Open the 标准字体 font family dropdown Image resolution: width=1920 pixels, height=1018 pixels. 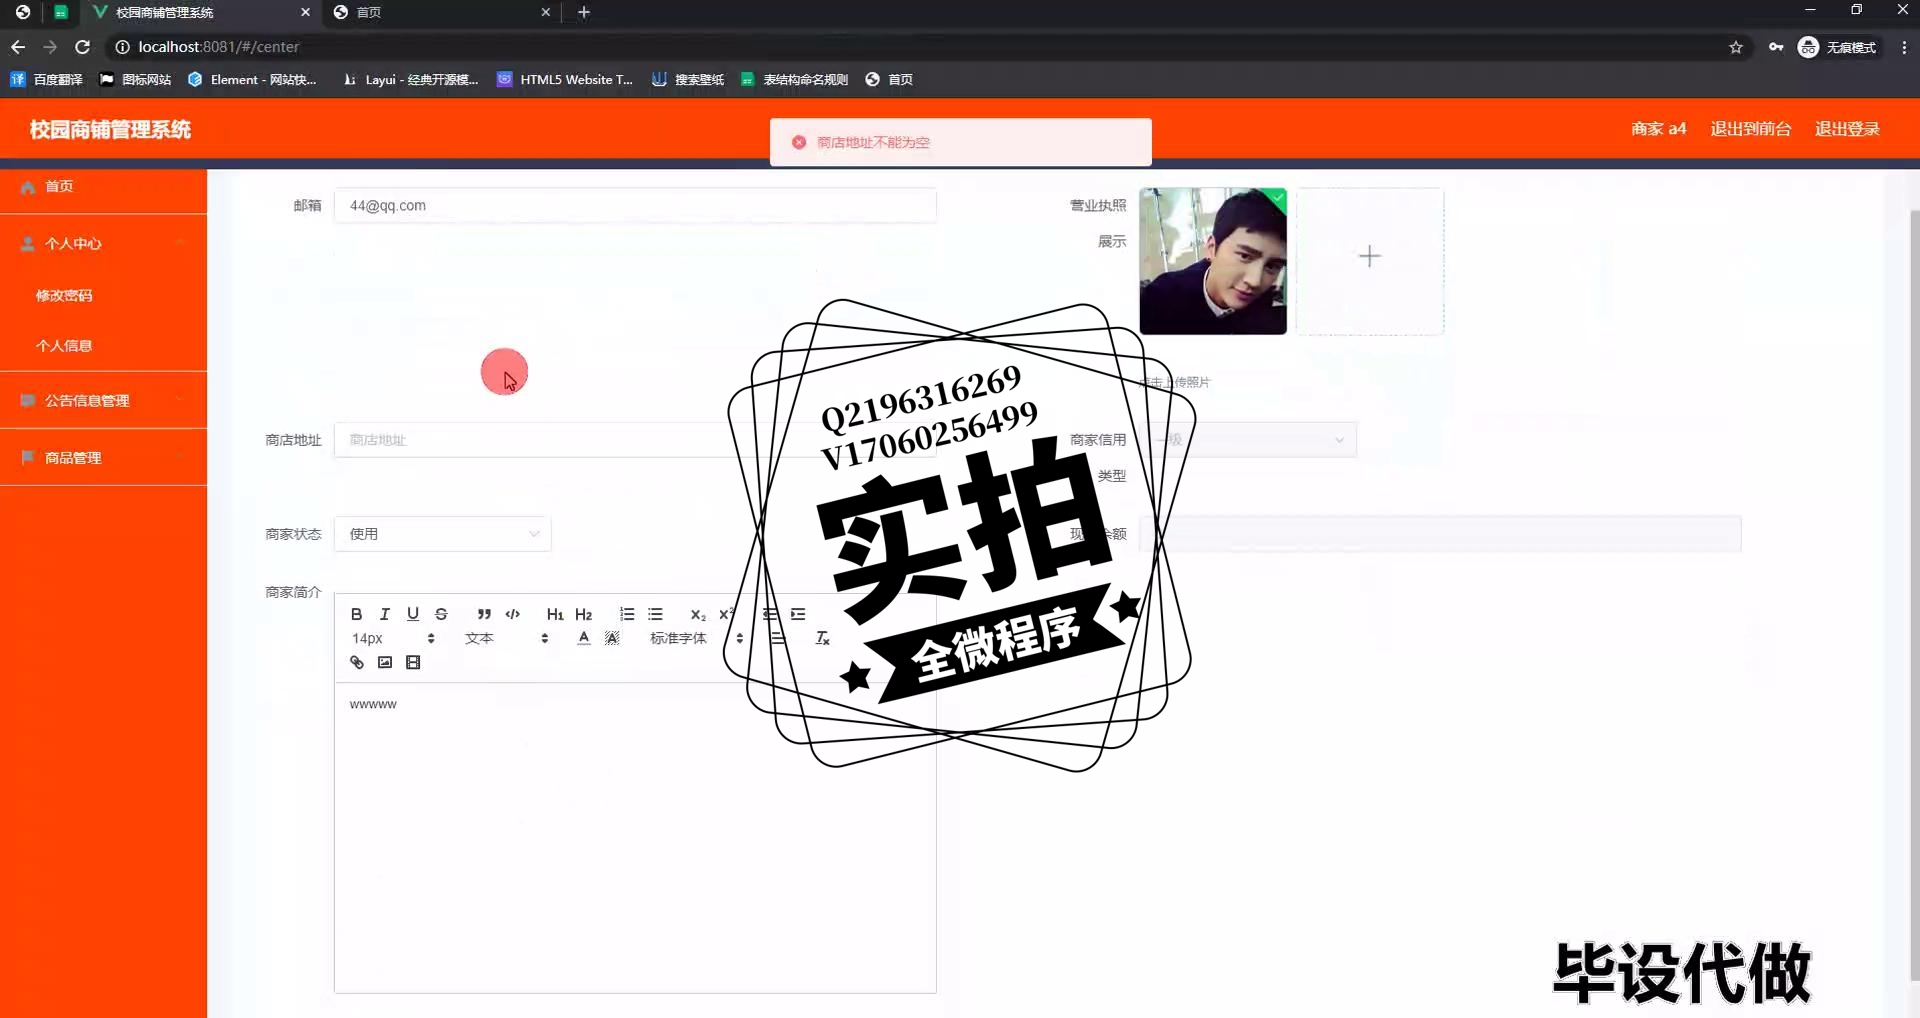pos(697,638)
